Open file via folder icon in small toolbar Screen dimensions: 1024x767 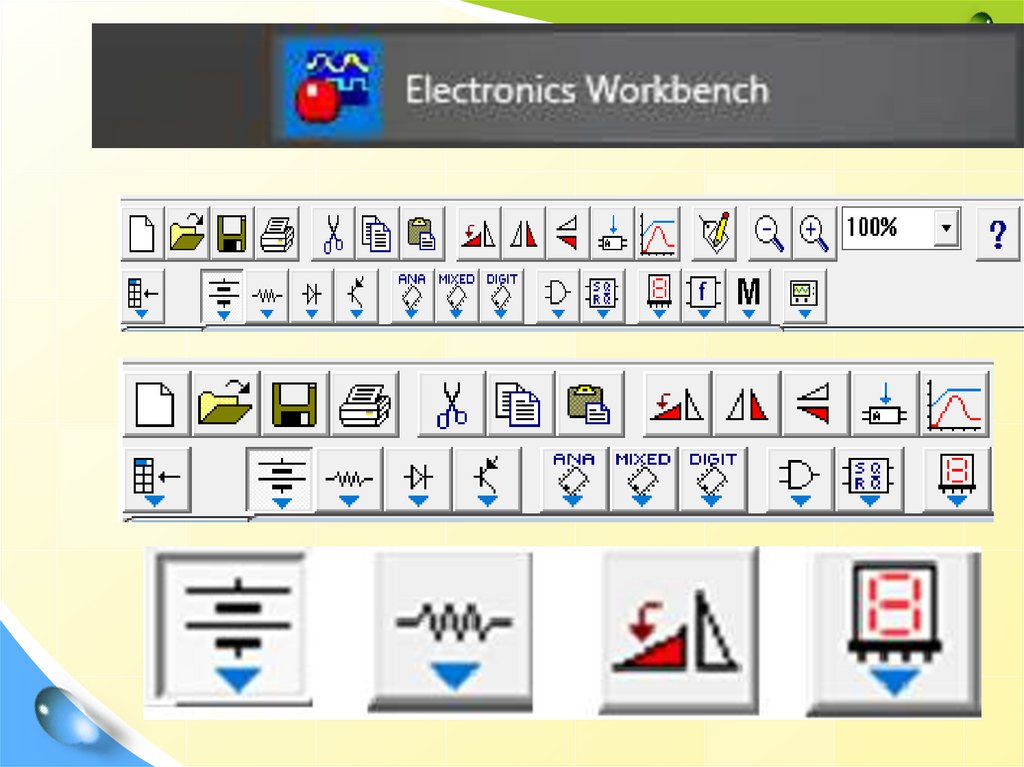coord(187,233)
